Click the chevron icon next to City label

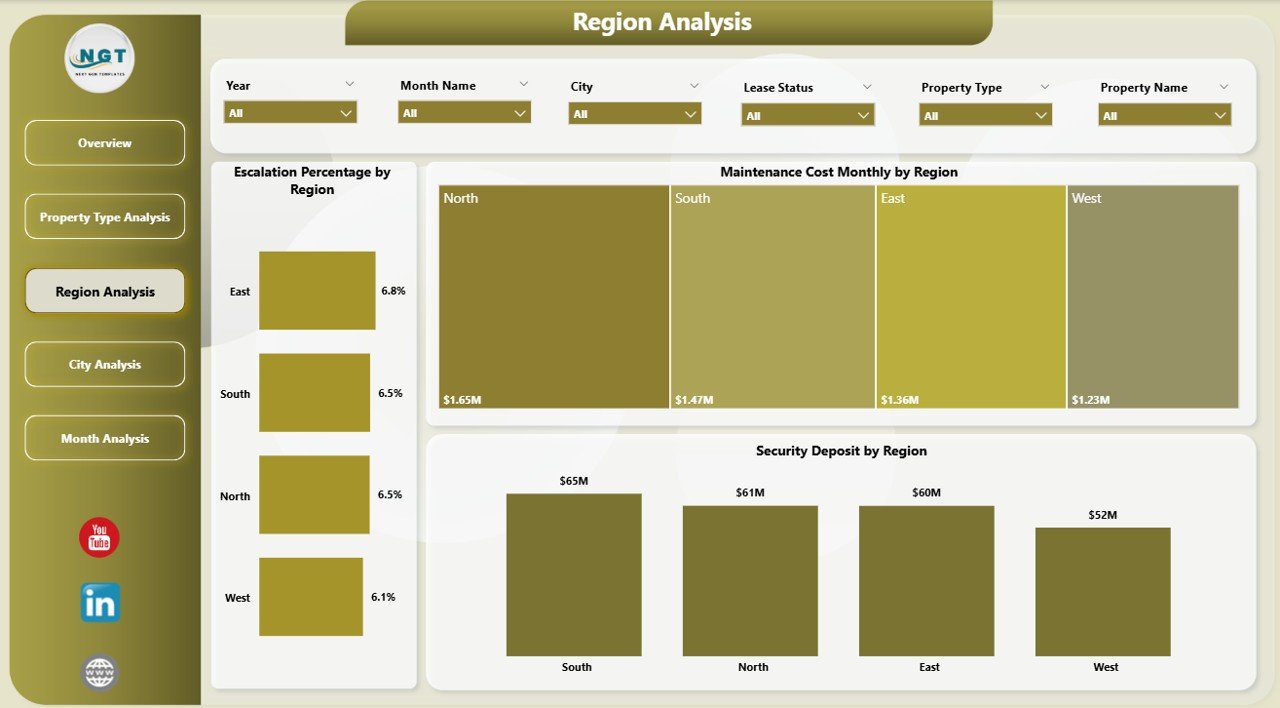pos(694,86)
